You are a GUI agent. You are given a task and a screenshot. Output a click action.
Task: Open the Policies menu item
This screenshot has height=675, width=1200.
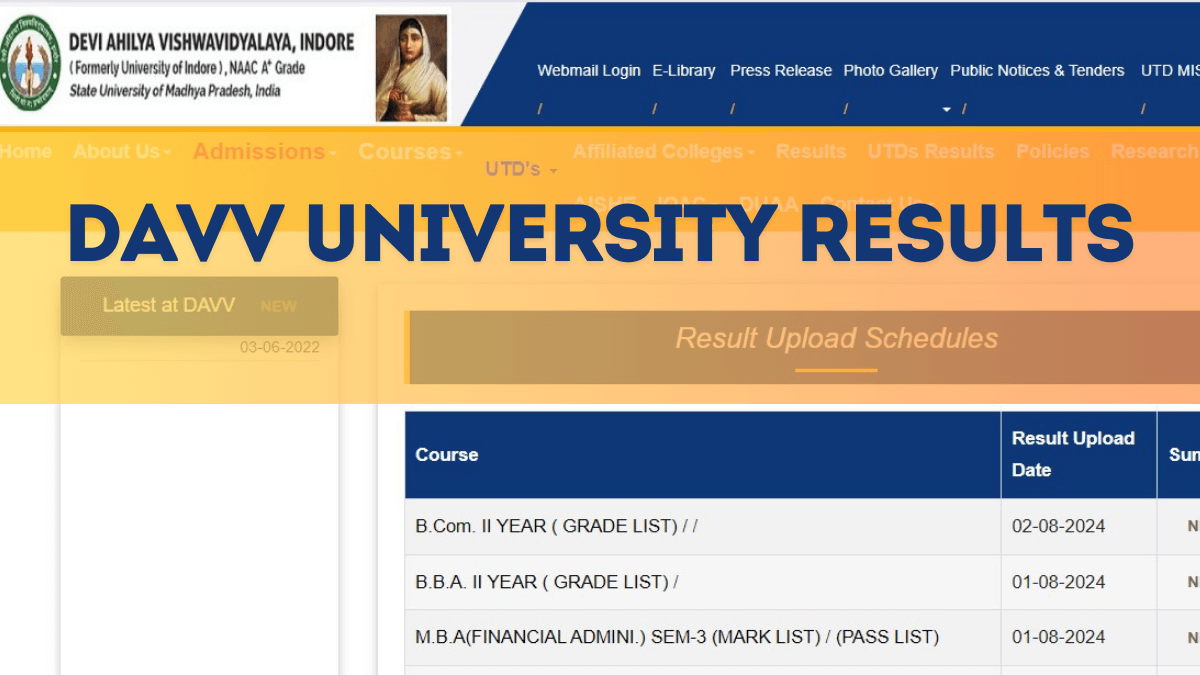point(1052,152)
